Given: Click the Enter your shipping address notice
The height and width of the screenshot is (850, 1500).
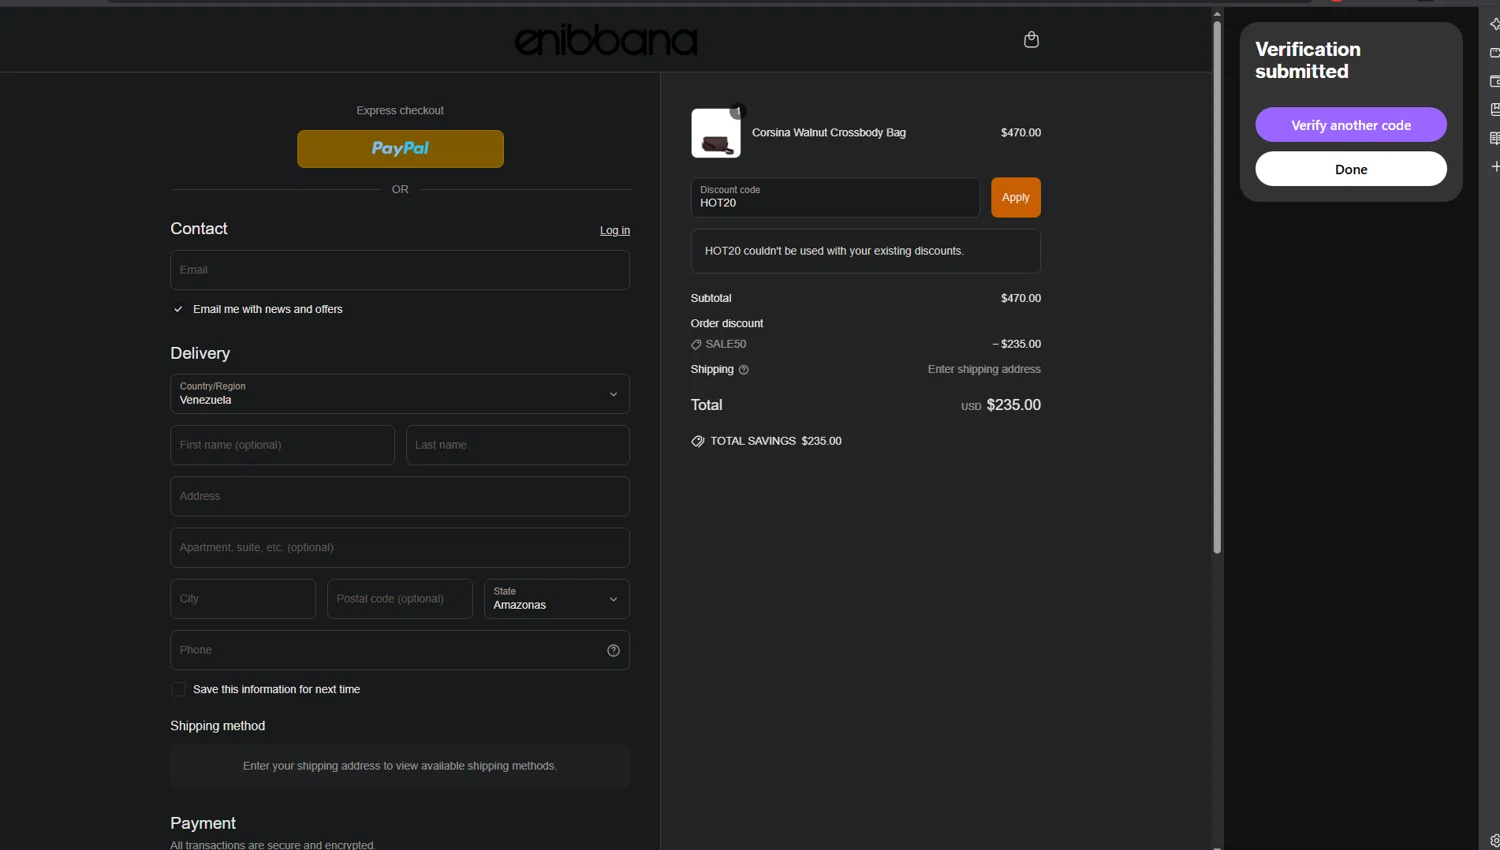Looking at the screenshot, I should [400, 766].
